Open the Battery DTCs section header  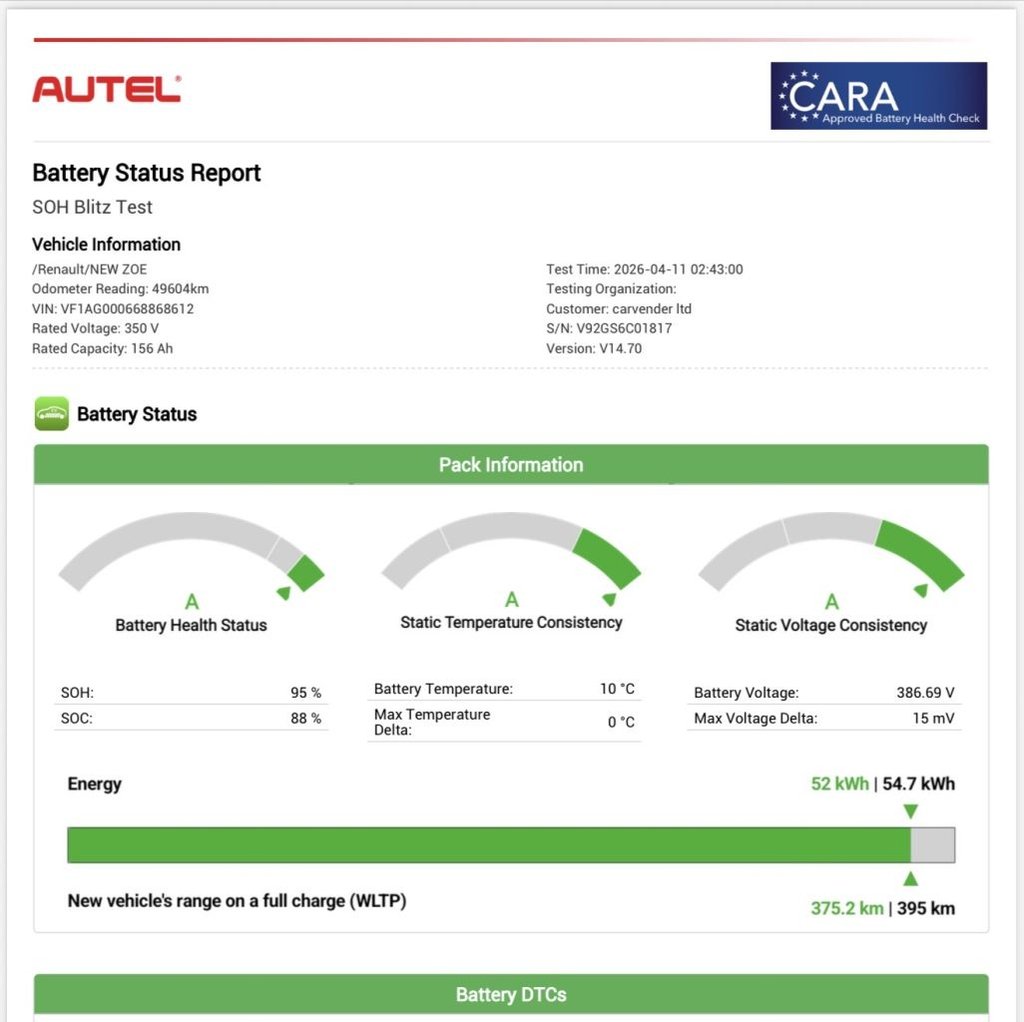[x=511, y=994]
